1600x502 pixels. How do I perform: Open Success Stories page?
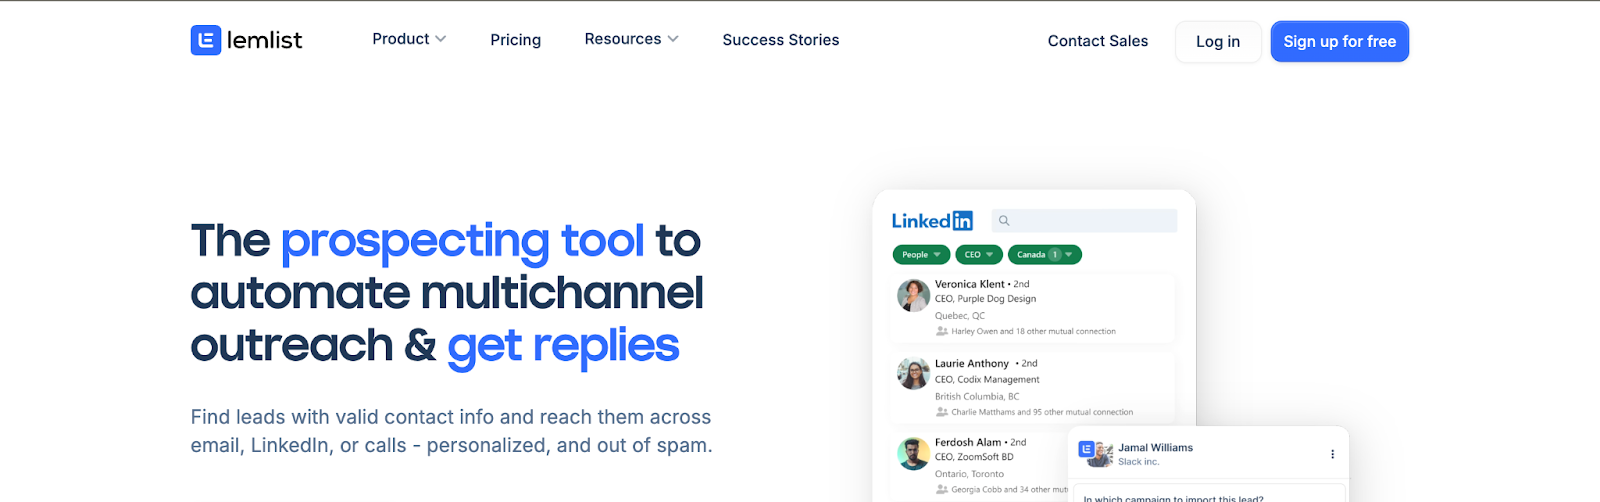(781, 40)
